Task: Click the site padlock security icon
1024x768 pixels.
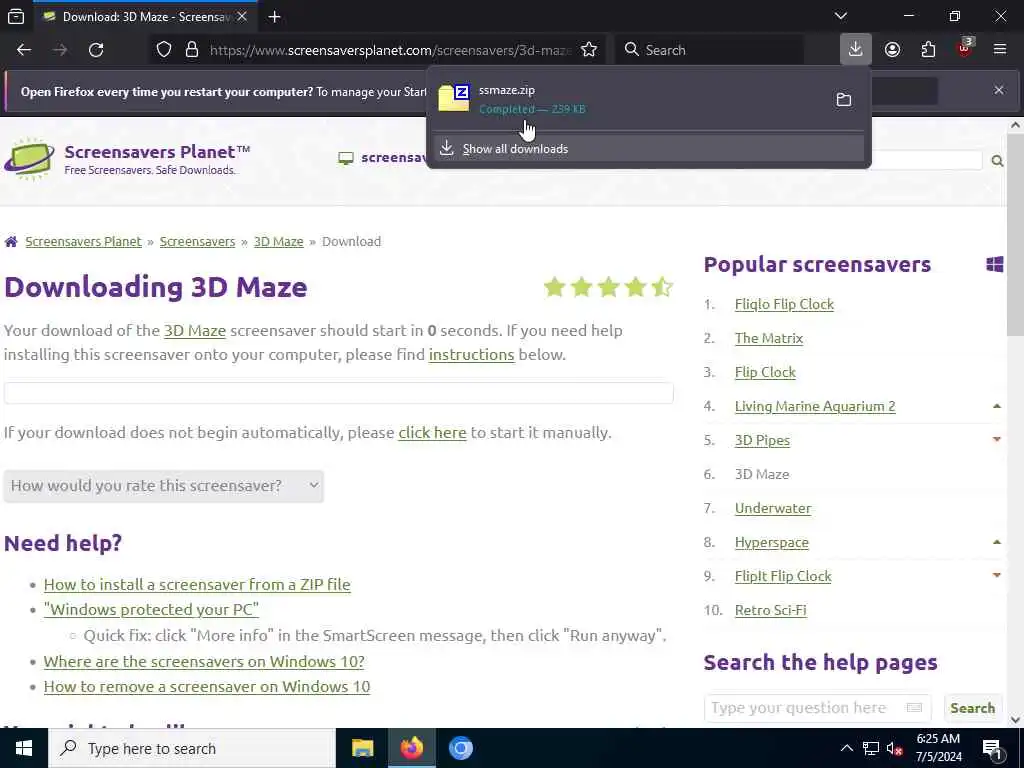Action: pyautogui.click(x=191, y=50)
